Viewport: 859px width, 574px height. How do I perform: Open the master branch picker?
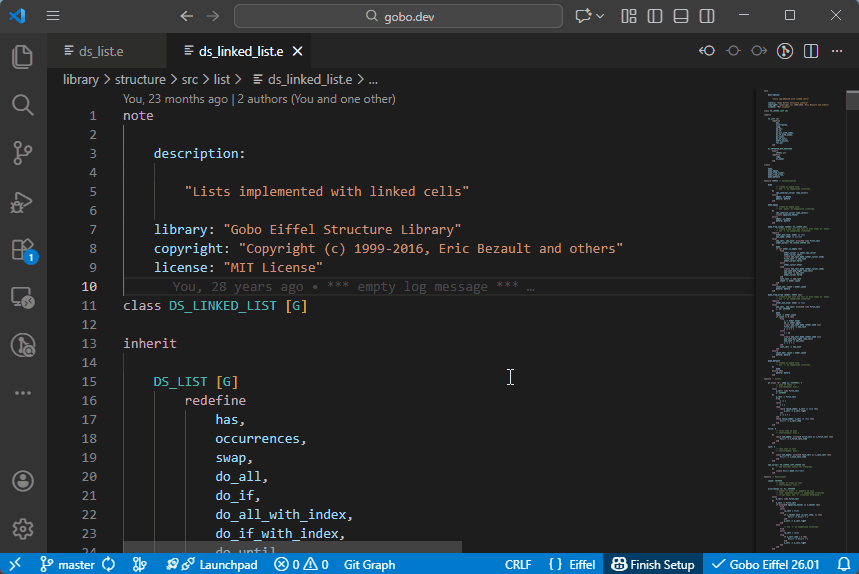[x=68, y=564]
